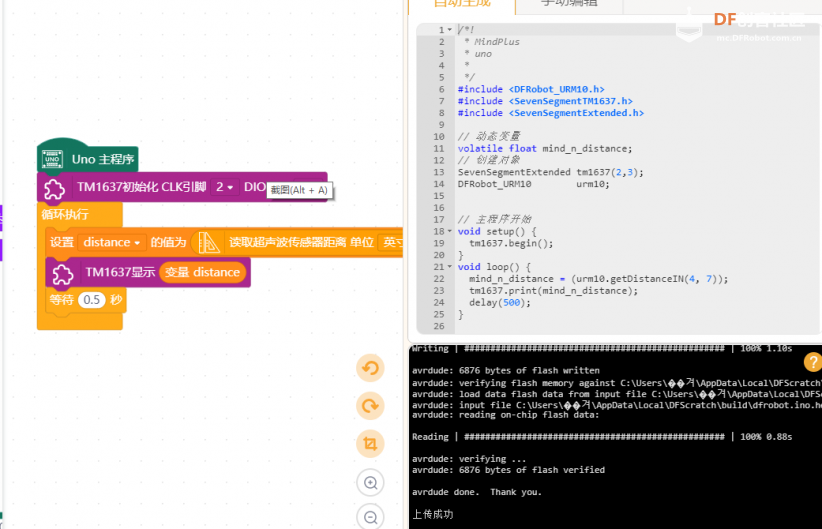The image size is (822, 529).
Task: Click 'avrdude done. Thank you.' console line
Action: [477, 492]
